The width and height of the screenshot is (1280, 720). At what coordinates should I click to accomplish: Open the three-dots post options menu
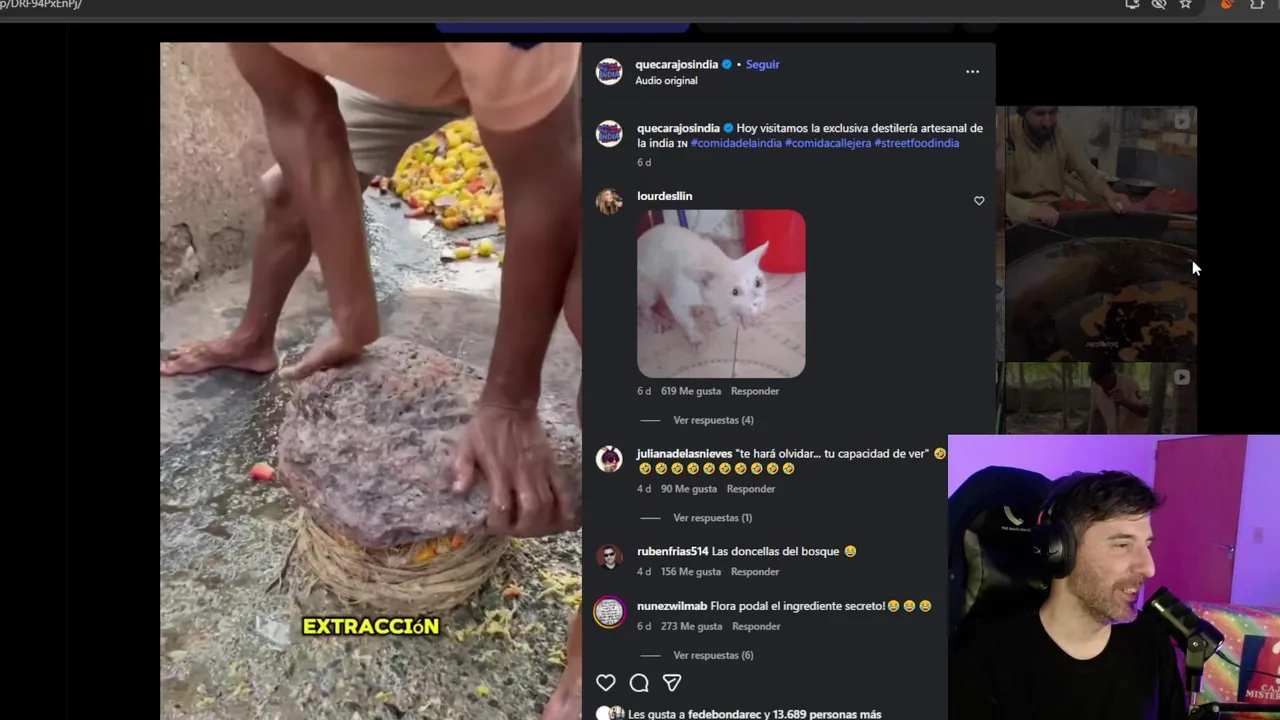click(972, 72)
